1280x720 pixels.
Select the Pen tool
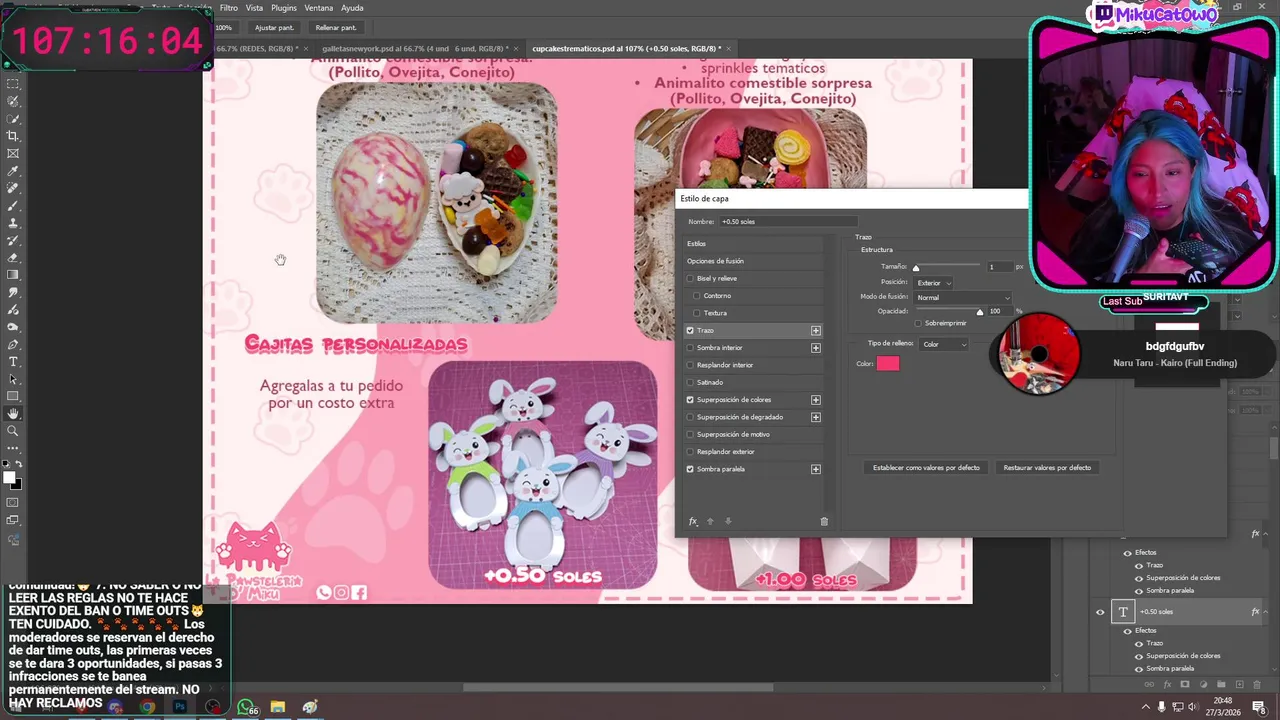[x=13, y=345]
